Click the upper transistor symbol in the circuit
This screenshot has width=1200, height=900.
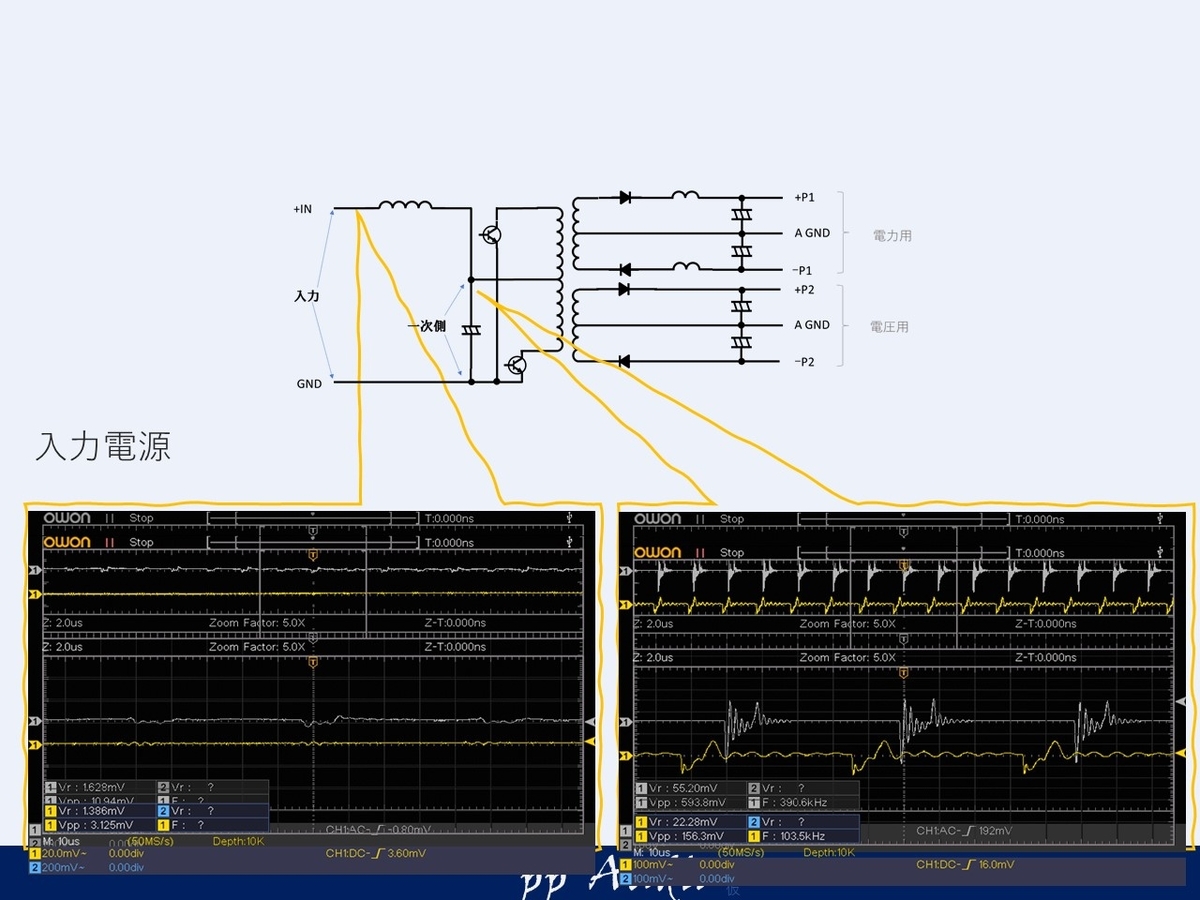(490, 235)
